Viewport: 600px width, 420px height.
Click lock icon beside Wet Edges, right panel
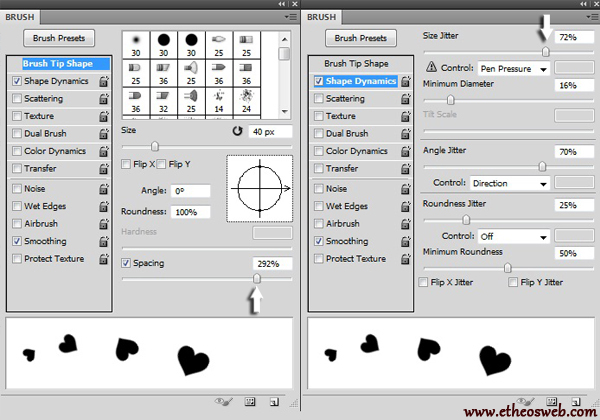[x=406, y=206]
